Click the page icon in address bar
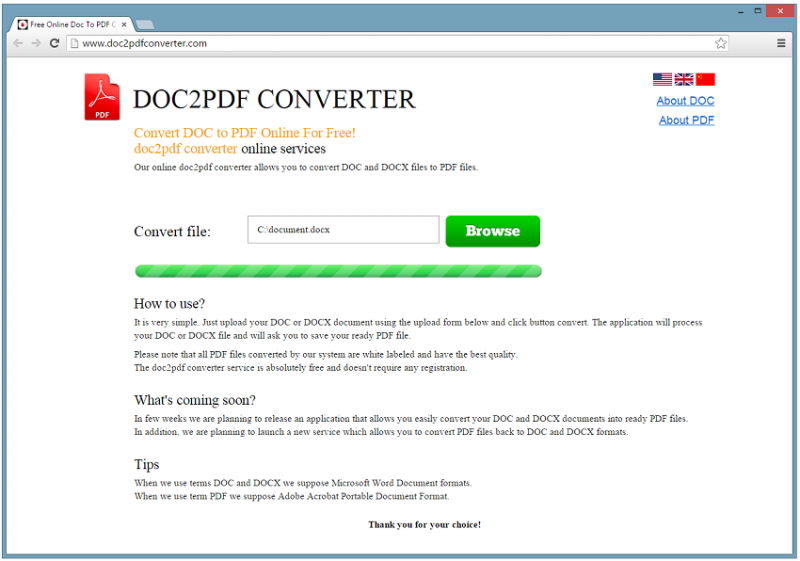 74,43
